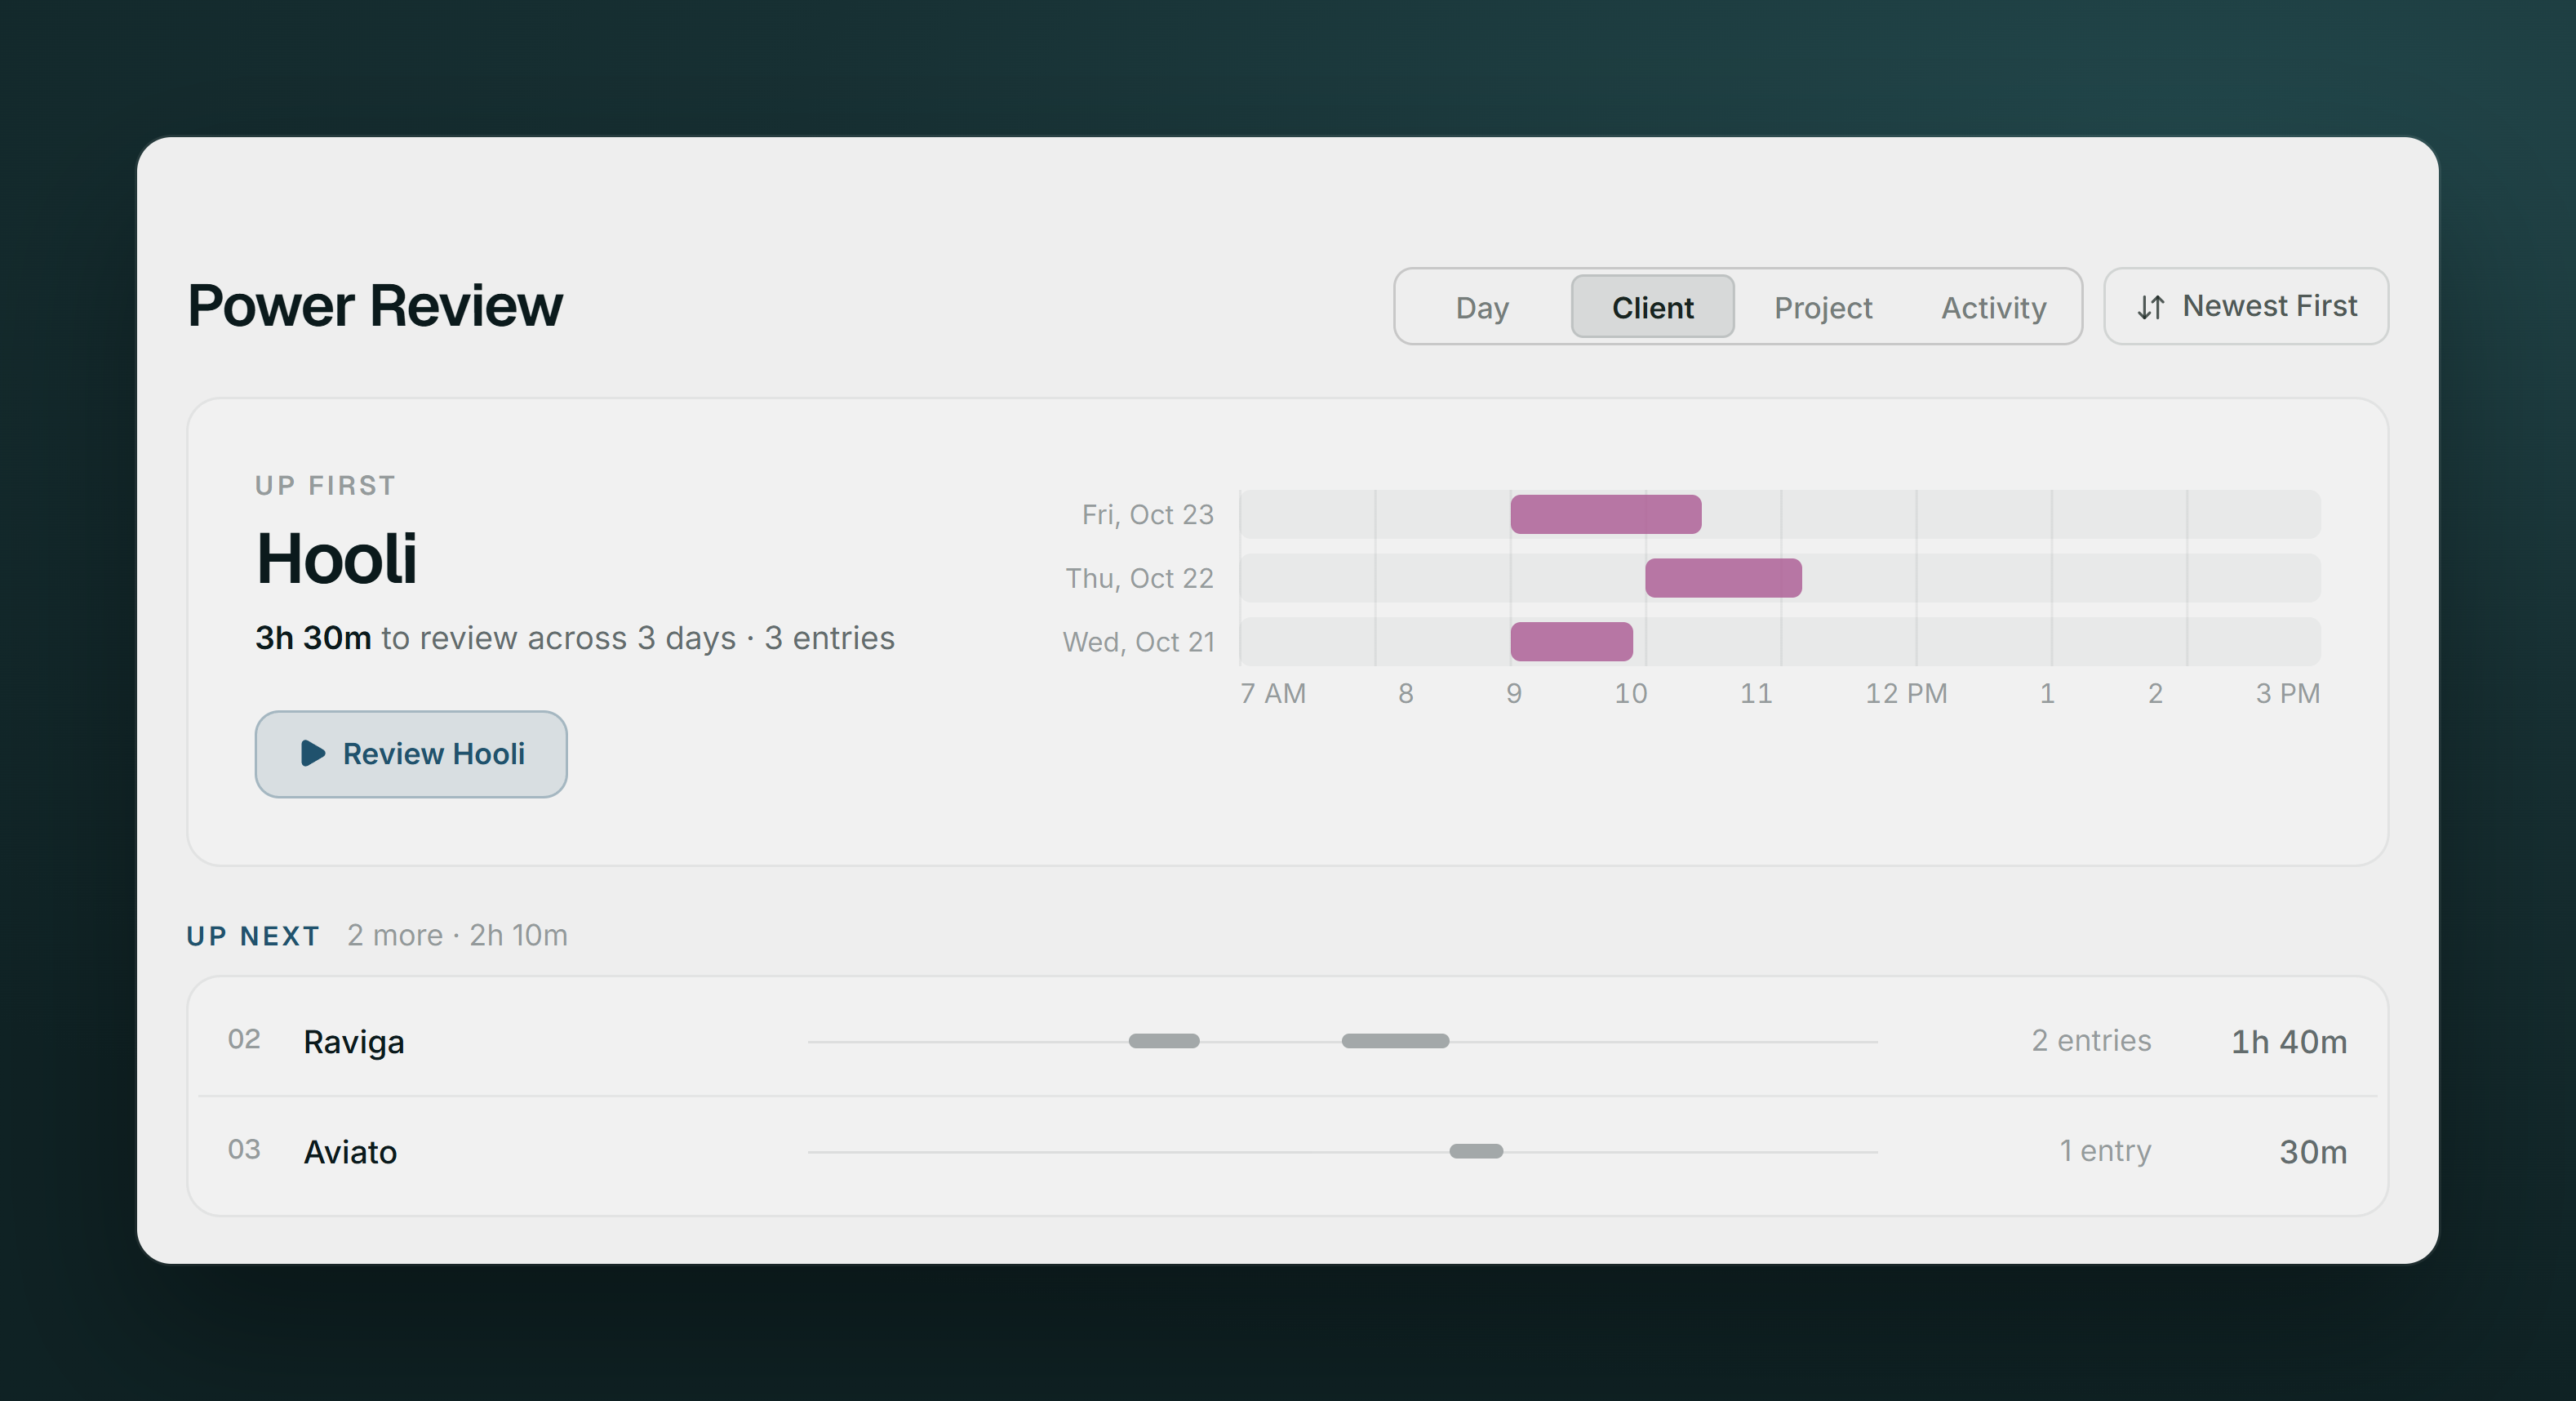Screen dimensions: 2576x1401
Task: Select the Client grouping tab
Action: [1652, 307]
